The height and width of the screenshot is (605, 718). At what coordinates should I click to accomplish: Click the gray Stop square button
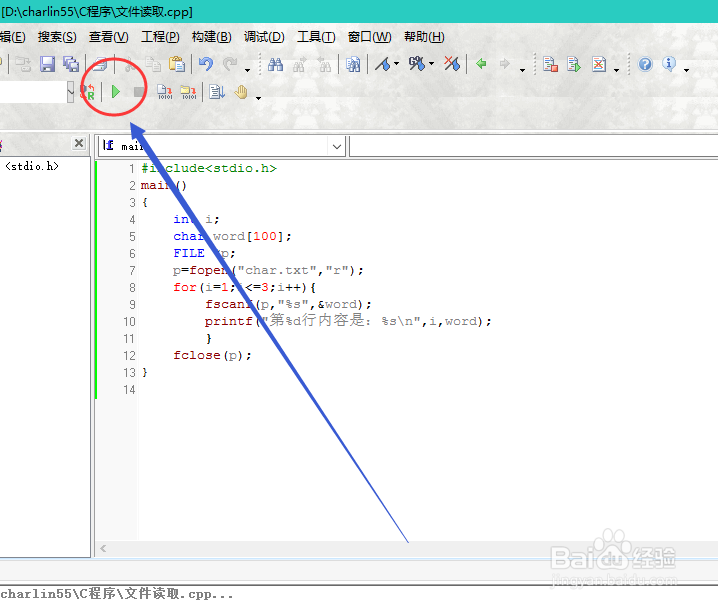(139, 92)
